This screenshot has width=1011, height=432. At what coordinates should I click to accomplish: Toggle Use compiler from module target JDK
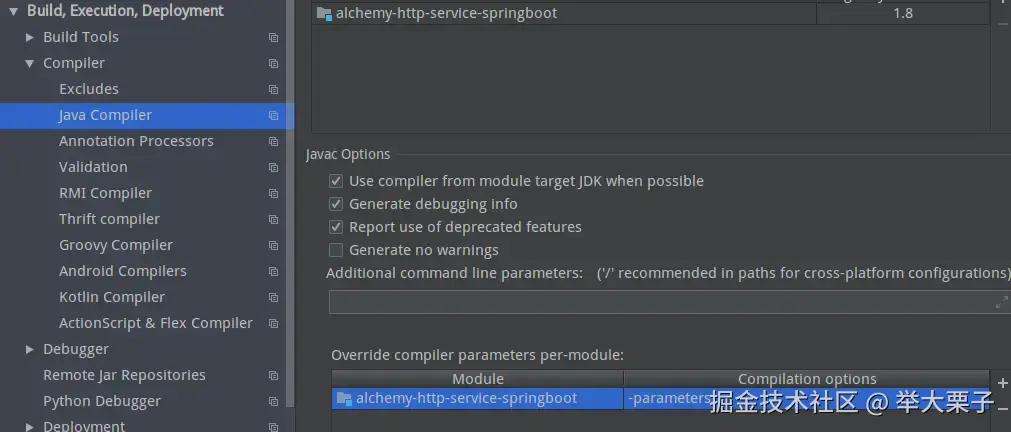click(x=336, y=181)
